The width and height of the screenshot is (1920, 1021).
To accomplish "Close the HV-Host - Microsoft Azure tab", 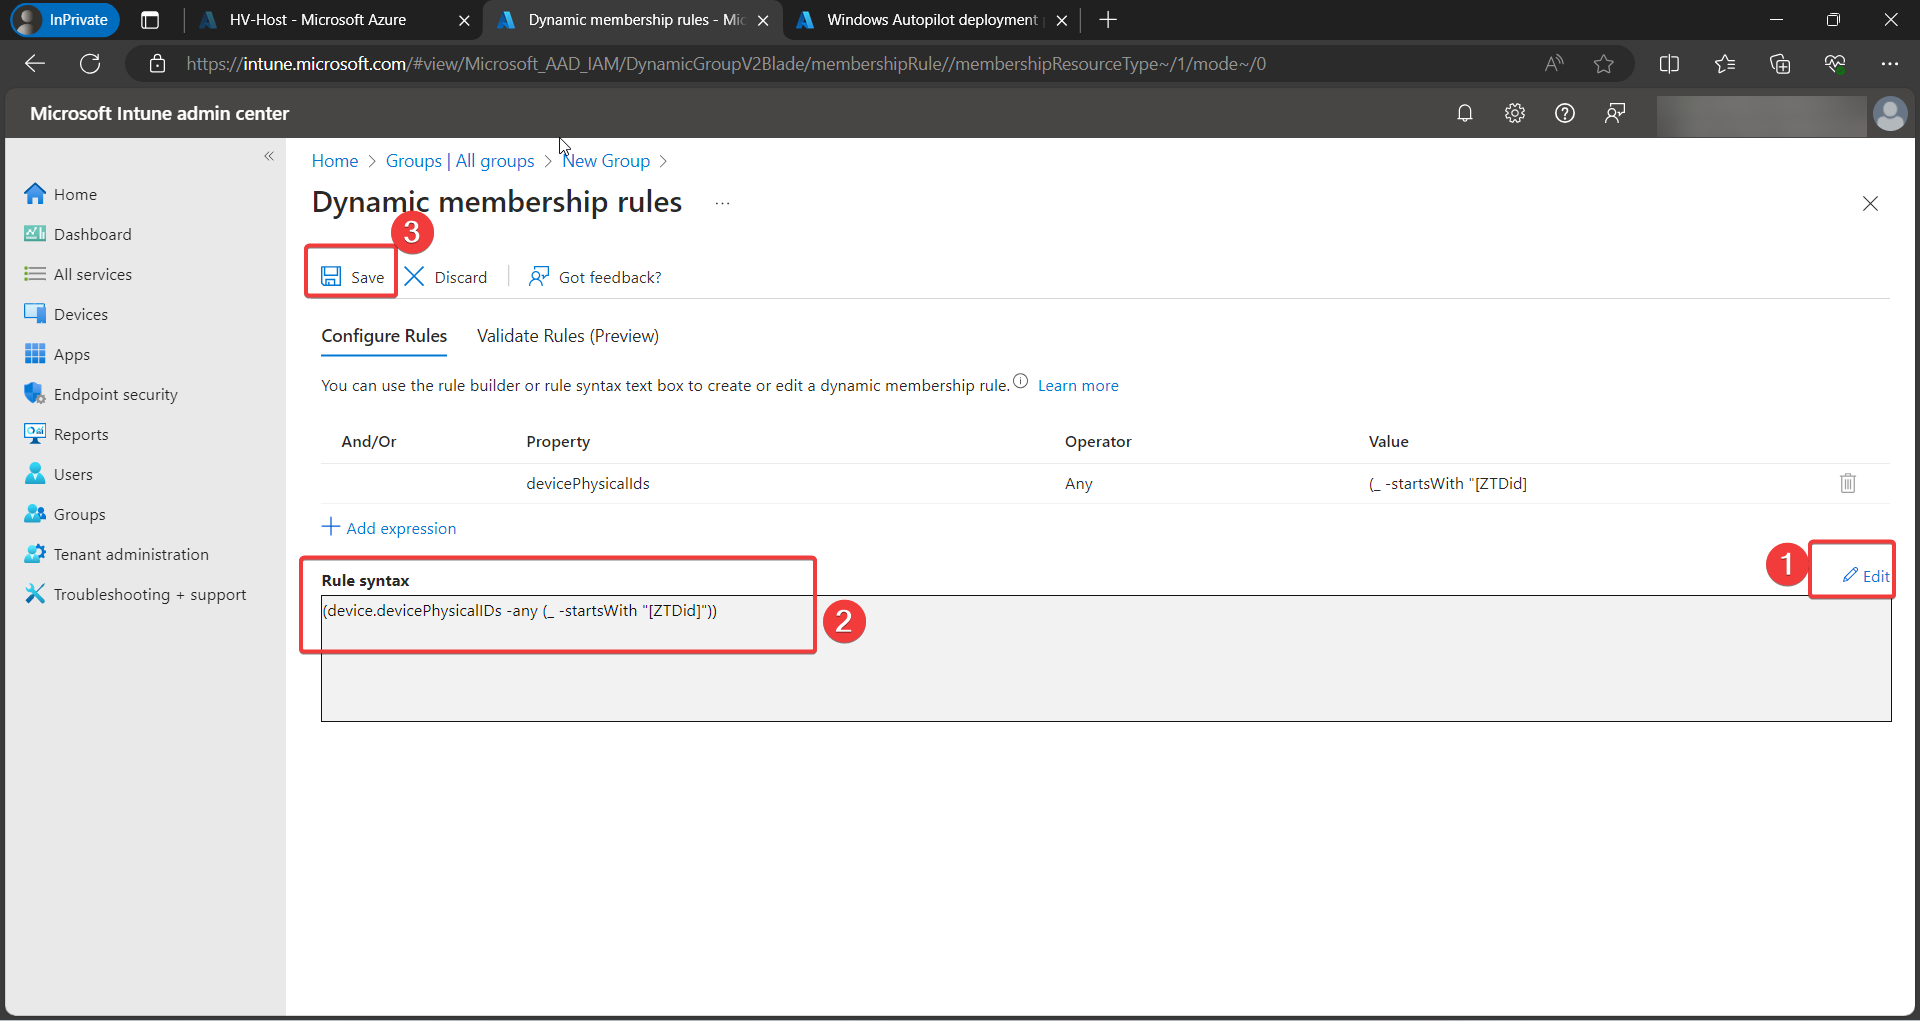I will 464,20.
